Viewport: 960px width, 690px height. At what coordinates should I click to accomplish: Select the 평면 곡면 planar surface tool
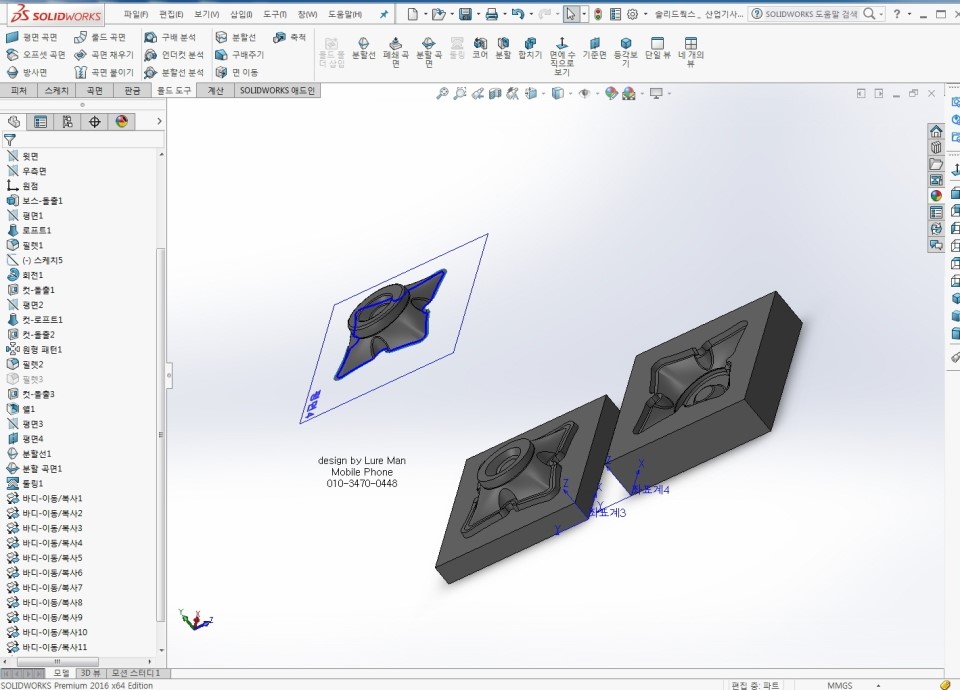32,38
